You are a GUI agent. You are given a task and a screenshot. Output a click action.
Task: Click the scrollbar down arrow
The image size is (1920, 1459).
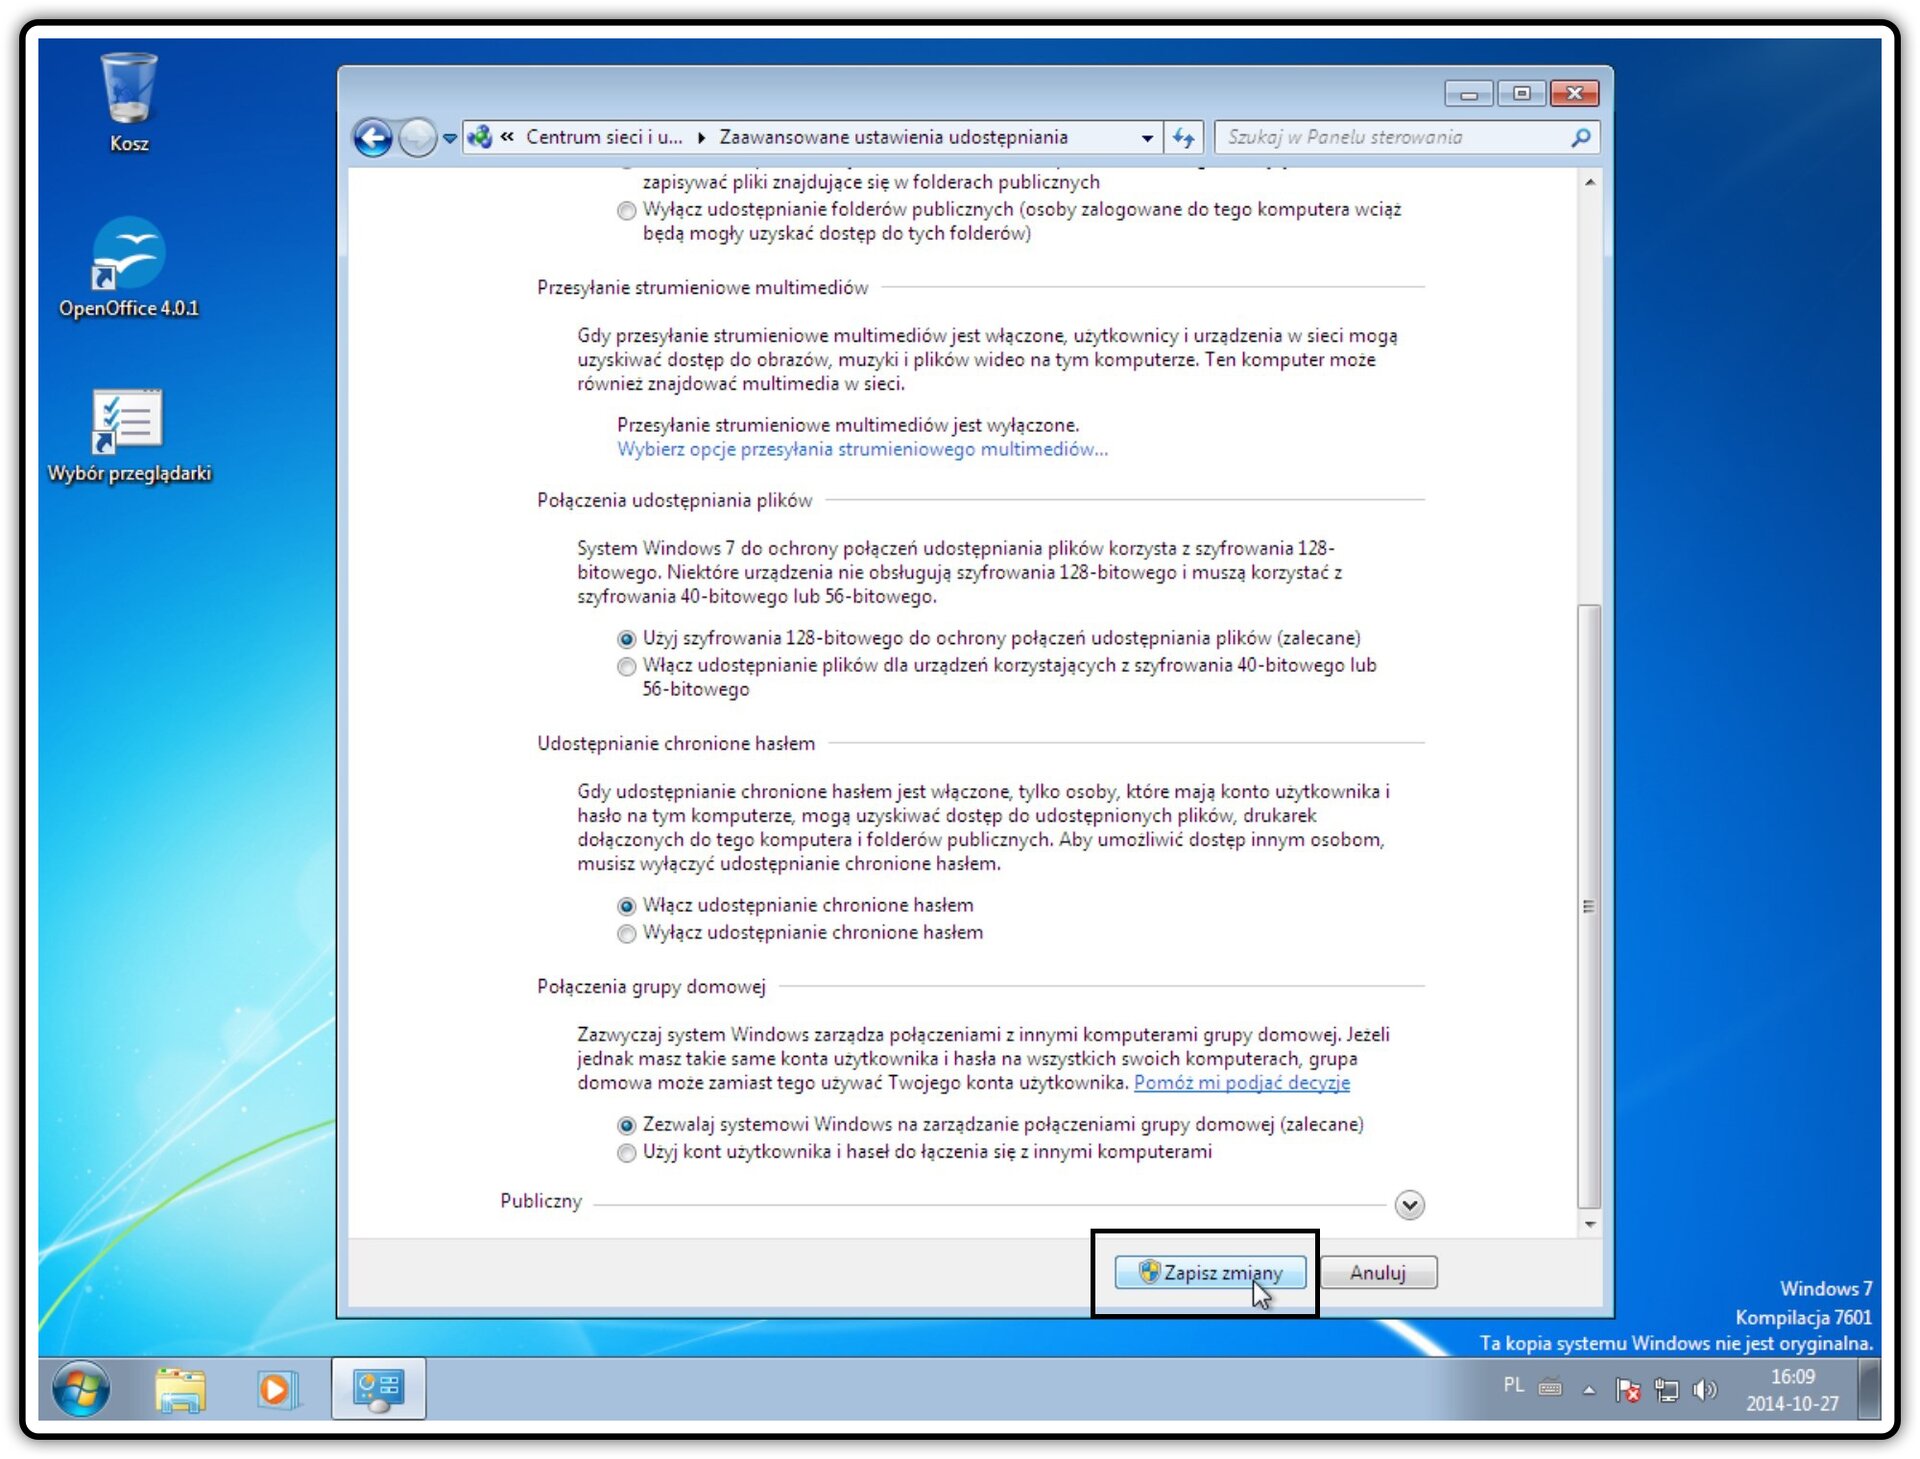tap(1589, 1224)
